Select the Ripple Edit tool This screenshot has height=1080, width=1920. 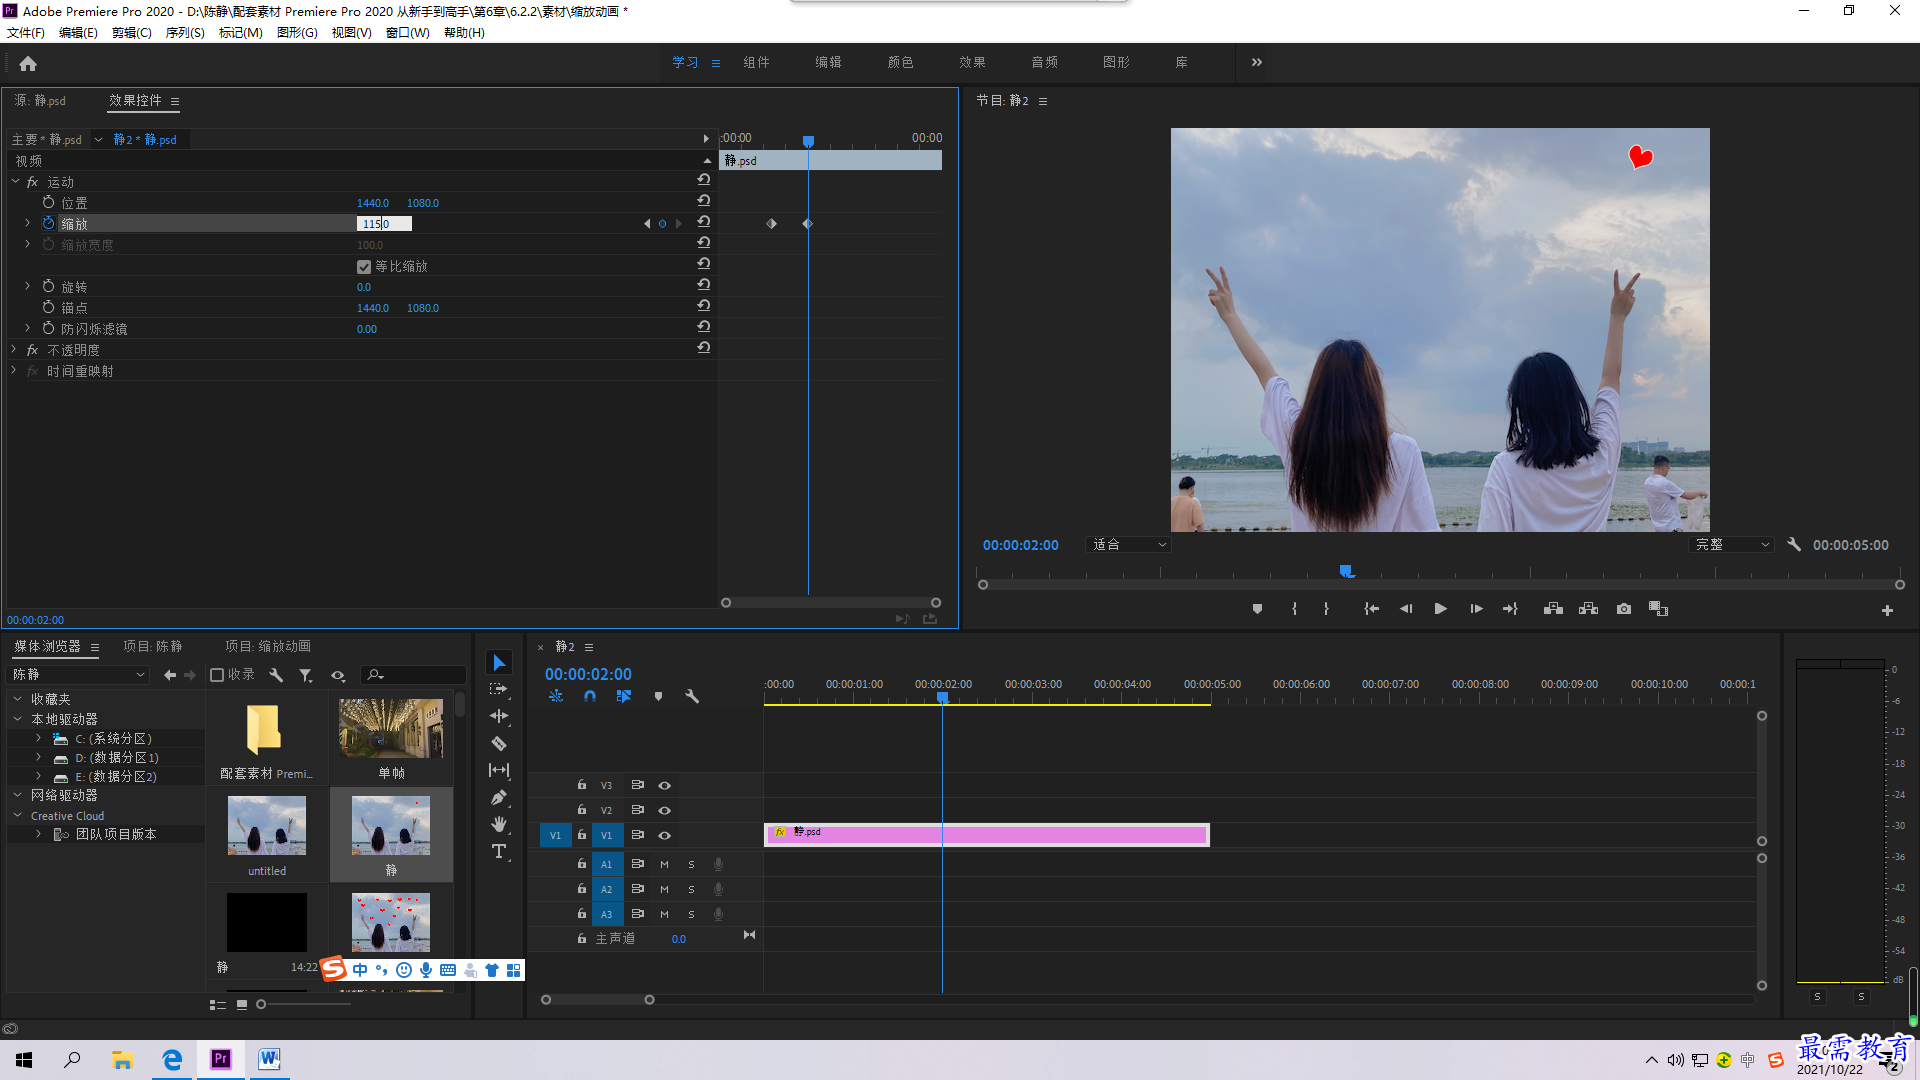(x=499, y=716)
